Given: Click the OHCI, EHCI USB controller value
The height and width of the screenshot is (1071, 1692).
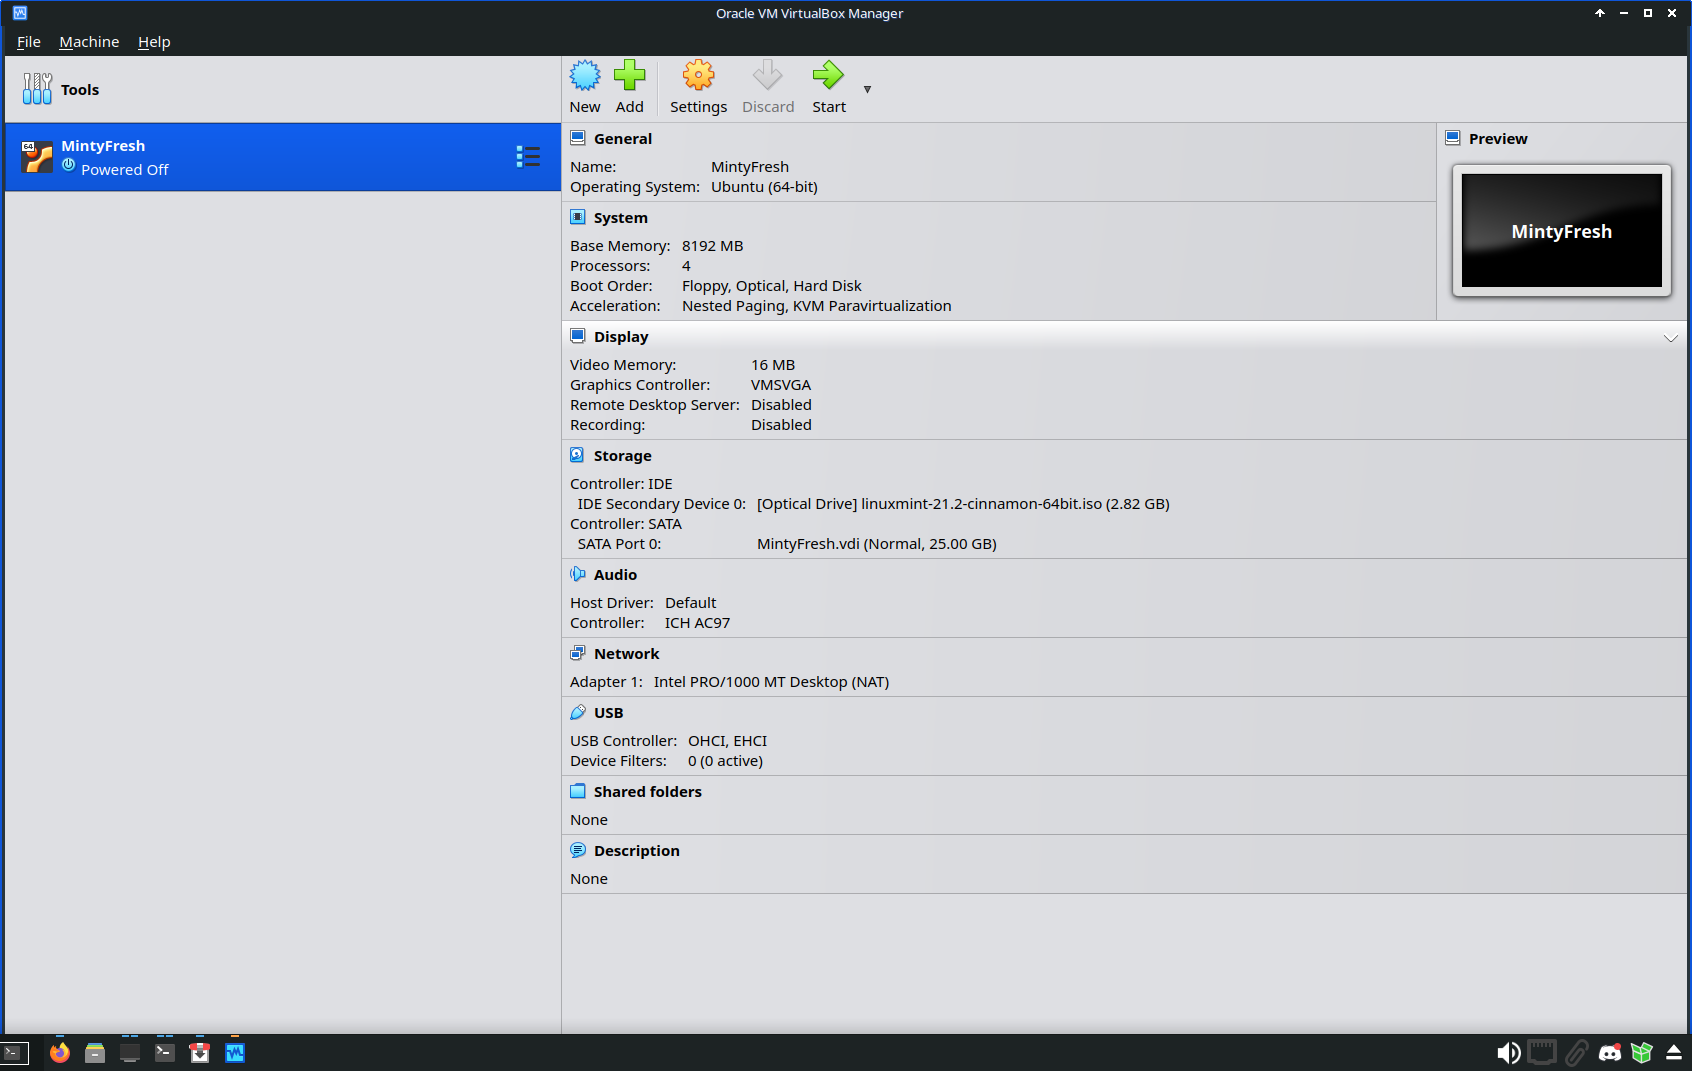Looking at the screenshot, I should pos(728,741).
